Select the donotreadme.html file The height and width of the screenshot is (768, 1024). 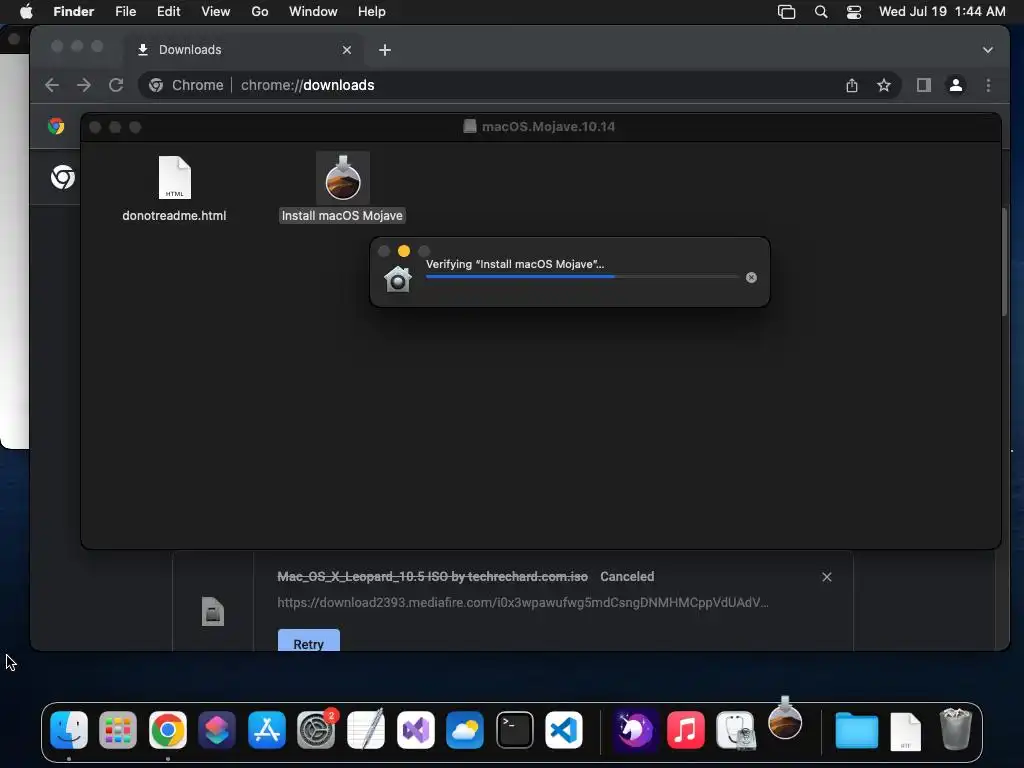174,189
